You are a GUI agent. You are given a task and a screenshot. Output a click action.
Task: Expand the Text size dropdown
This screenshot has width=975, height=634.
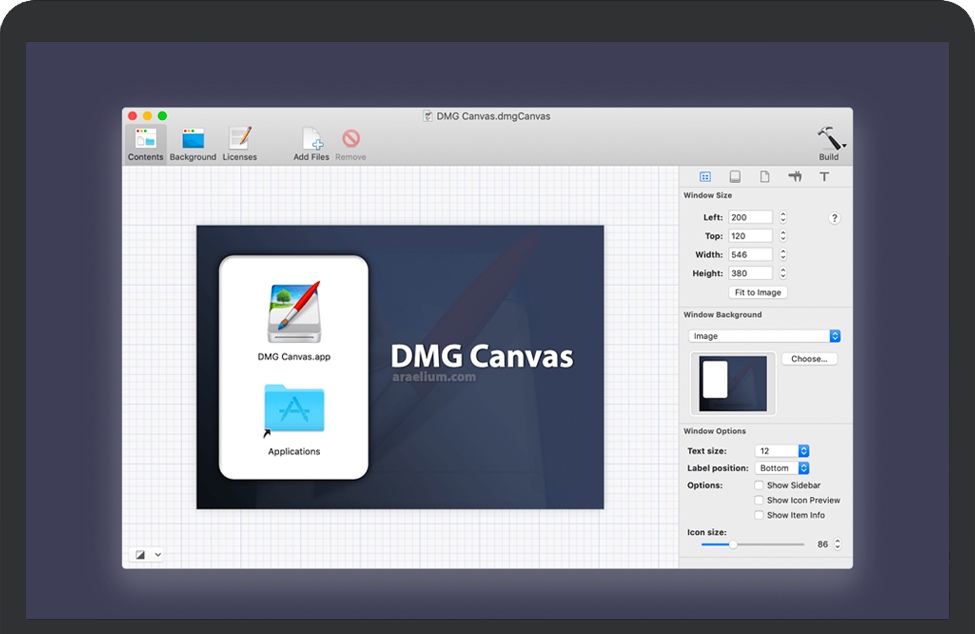782,451
